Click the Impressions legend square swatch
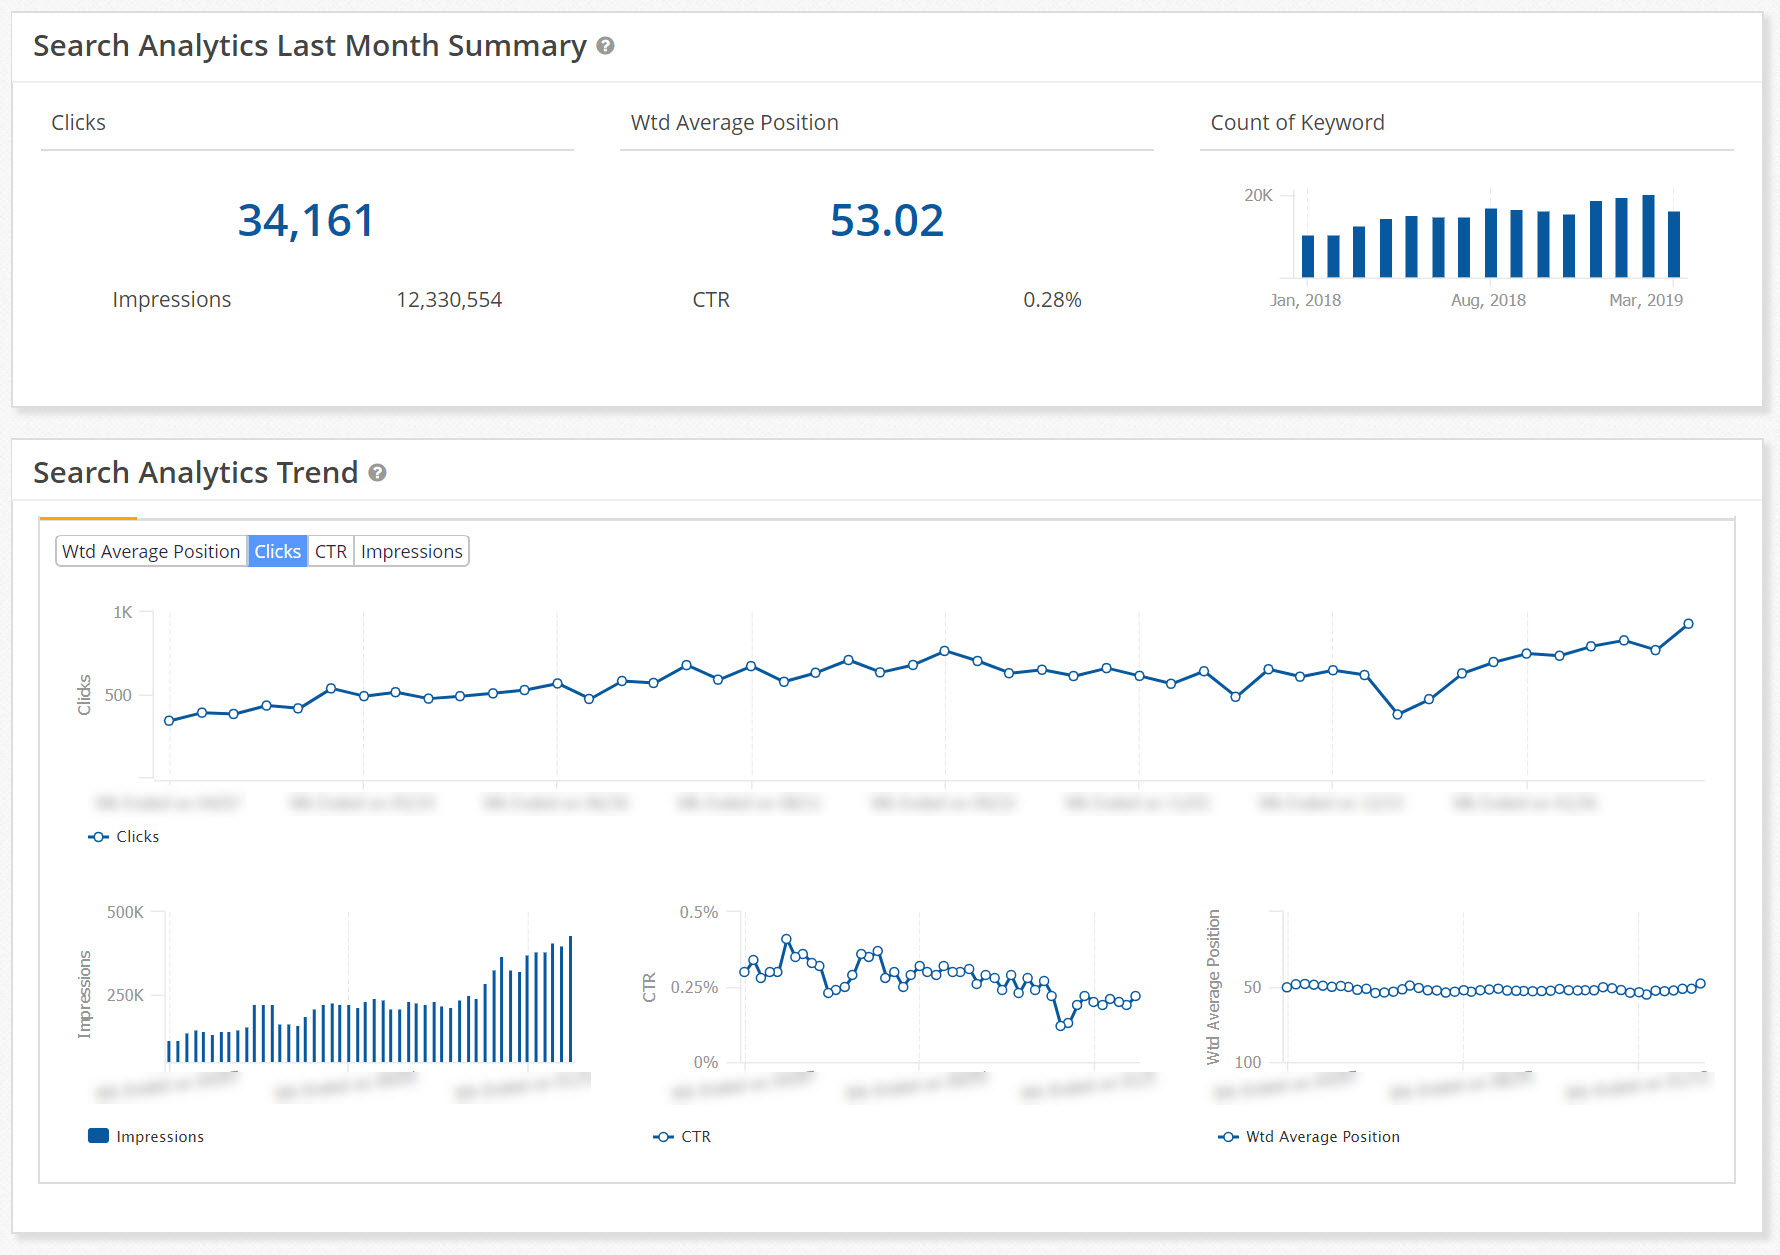Viewport: 1780px width, 1255px height. pyautogui.click(x=97, y=1135)
